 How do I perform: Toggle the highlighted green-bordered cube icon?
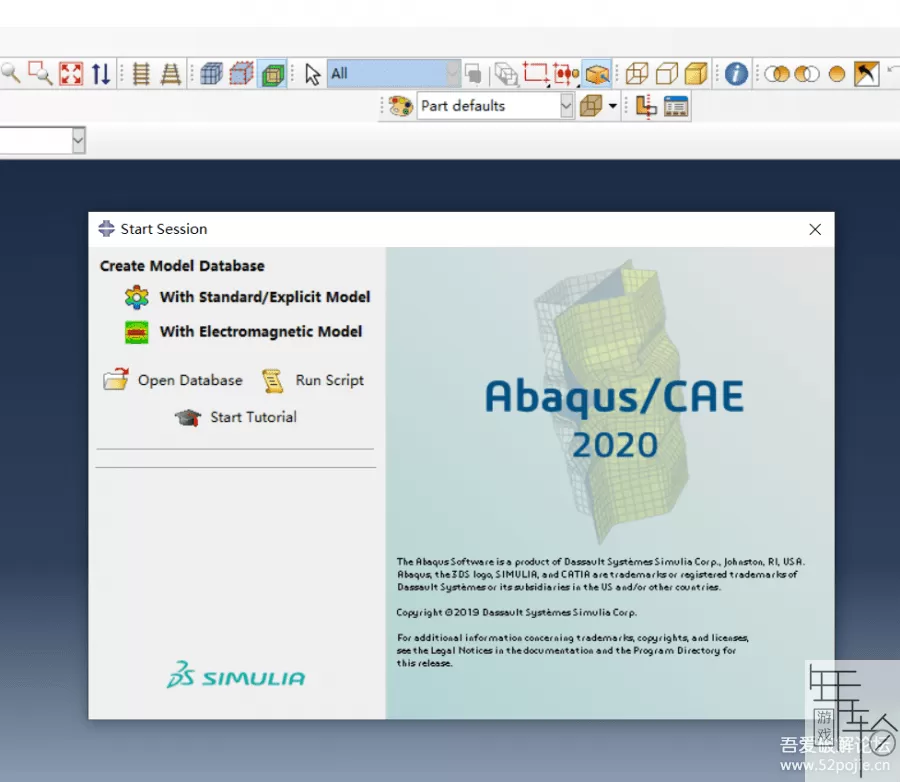[273, 75]
